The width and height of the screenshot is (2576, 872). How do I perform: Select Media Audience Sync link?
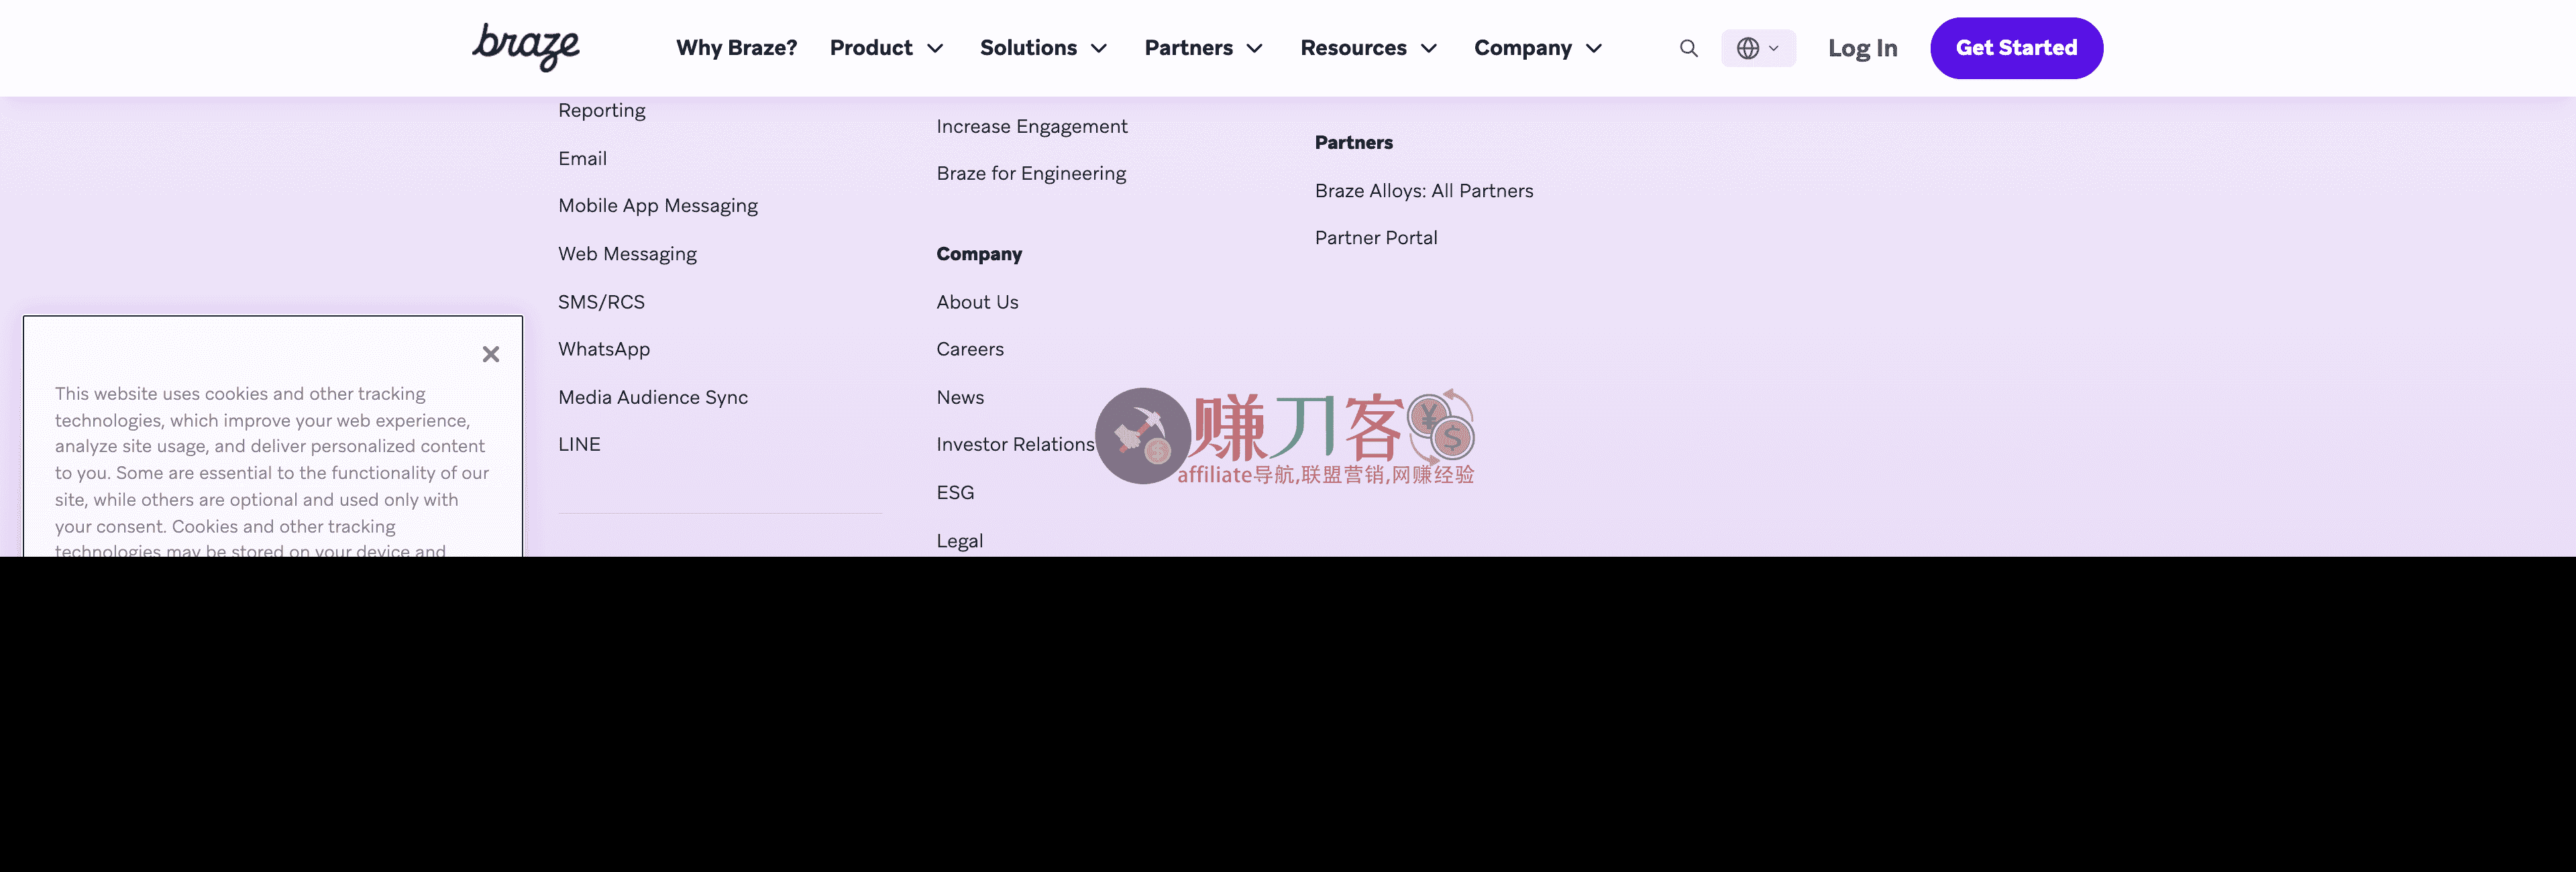[652, 397]
